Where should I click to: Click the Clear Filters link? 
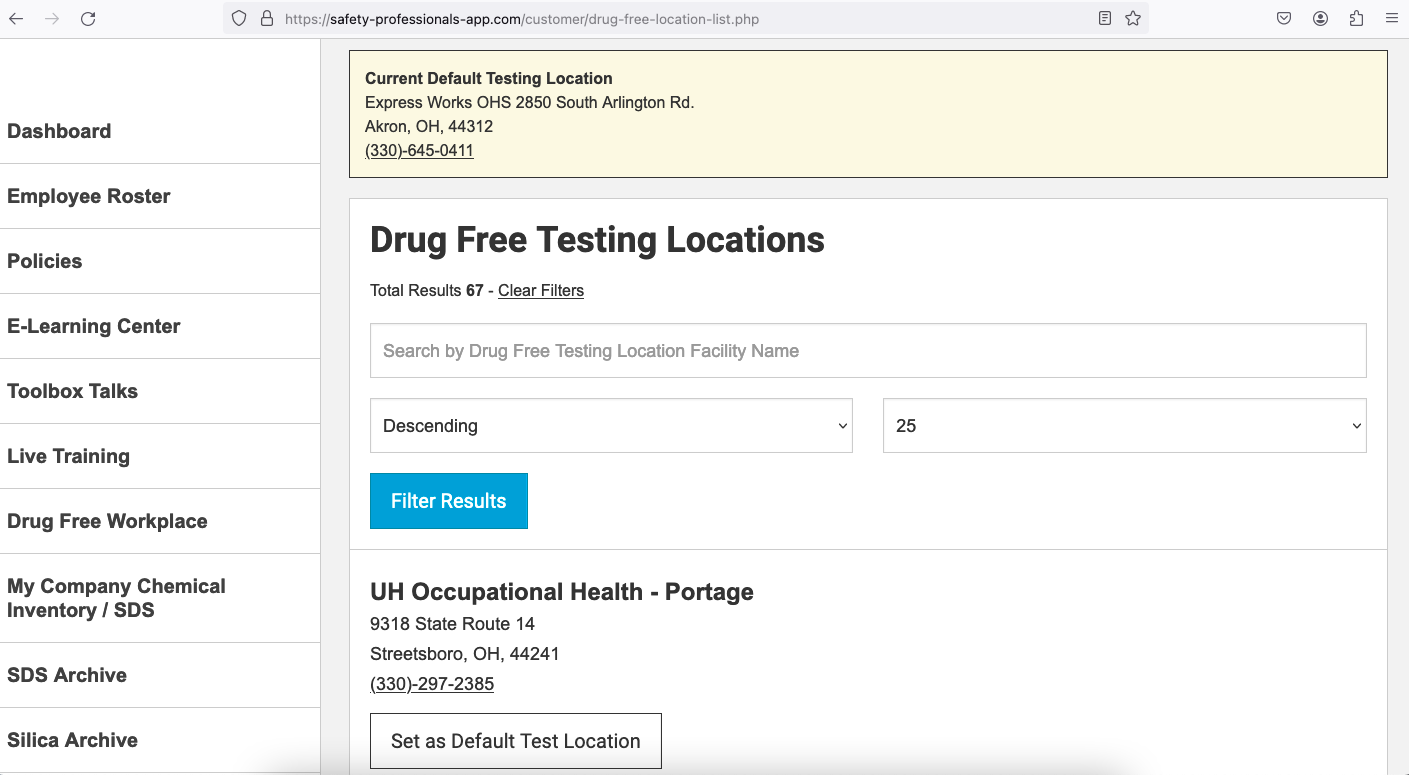pos(541,290)
